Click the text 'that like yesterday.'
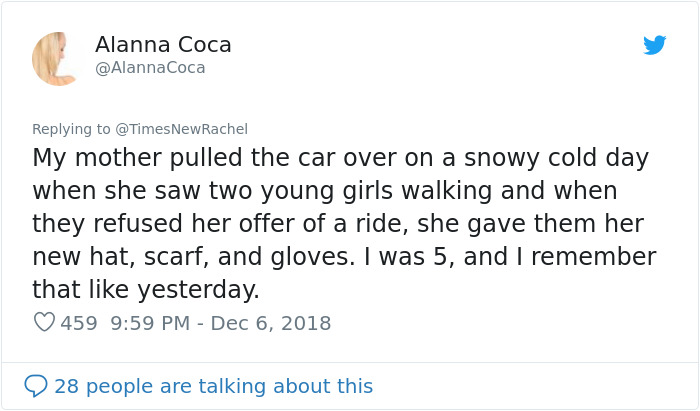This screenshot has height=411, width=700. [x=146, y=290]
